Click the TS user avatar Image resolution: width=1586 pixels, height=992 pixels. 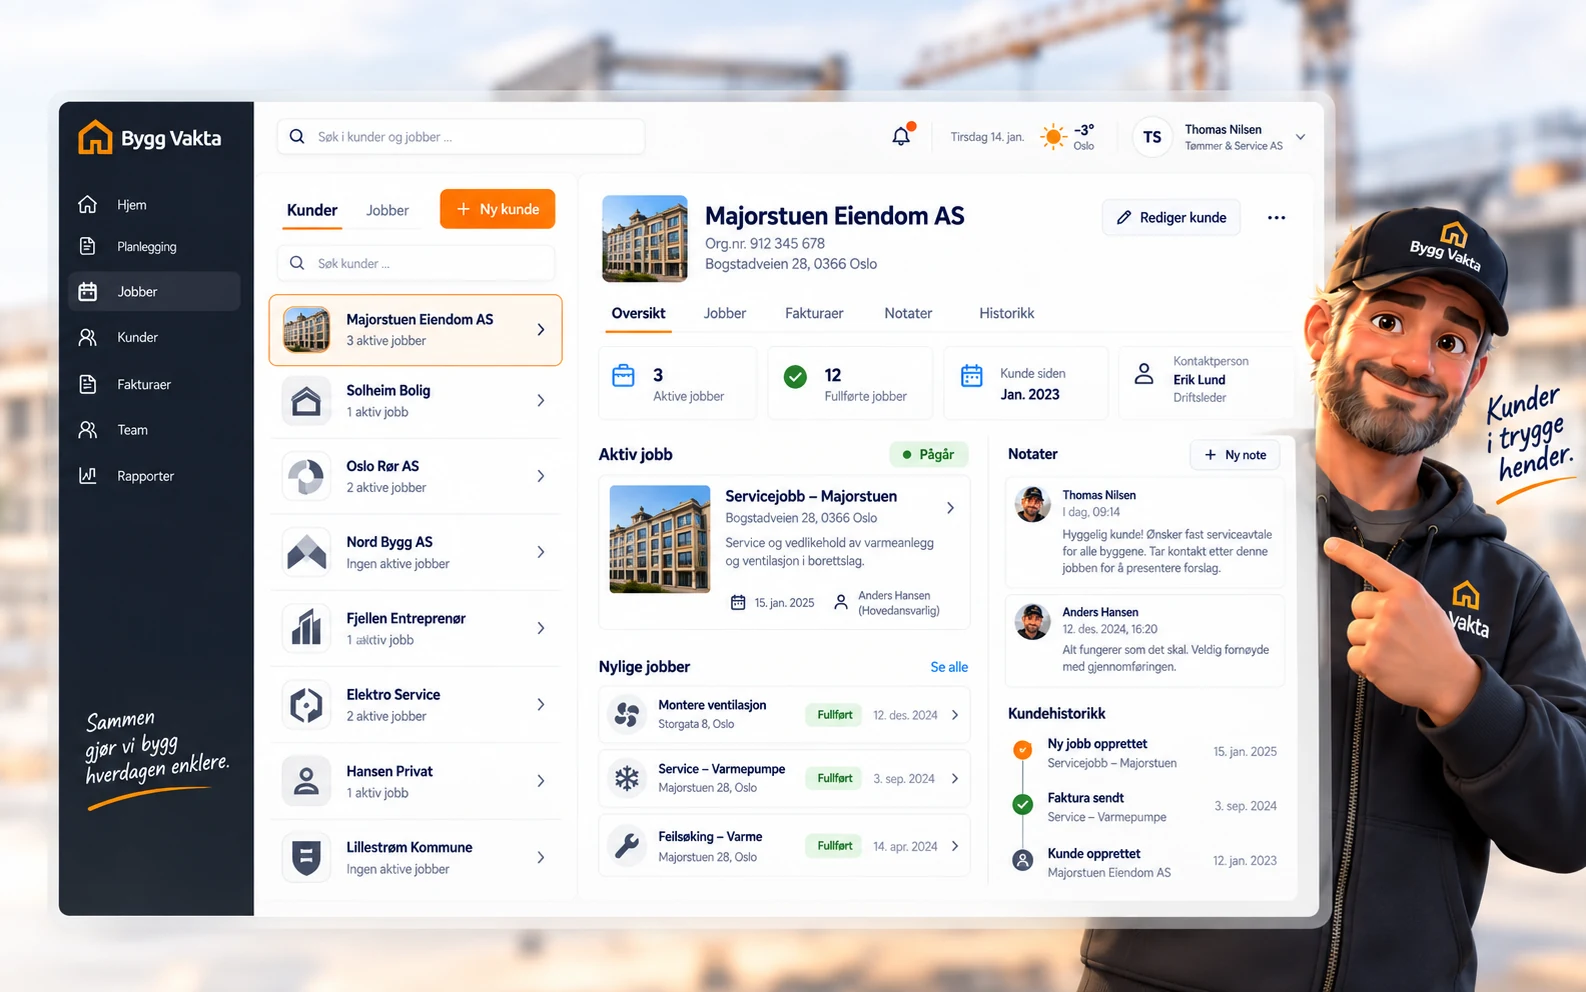(1152, 137)
